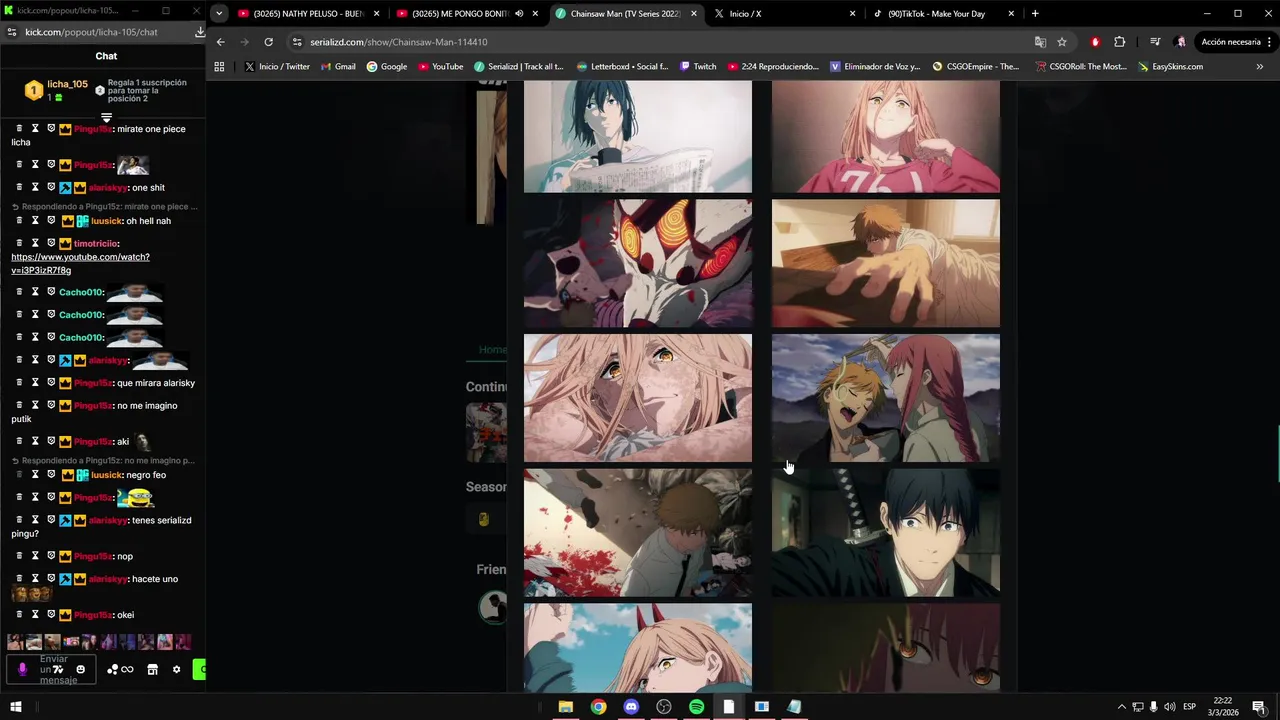Open the Letterboxd bookmark

click(x=622, y=67)
